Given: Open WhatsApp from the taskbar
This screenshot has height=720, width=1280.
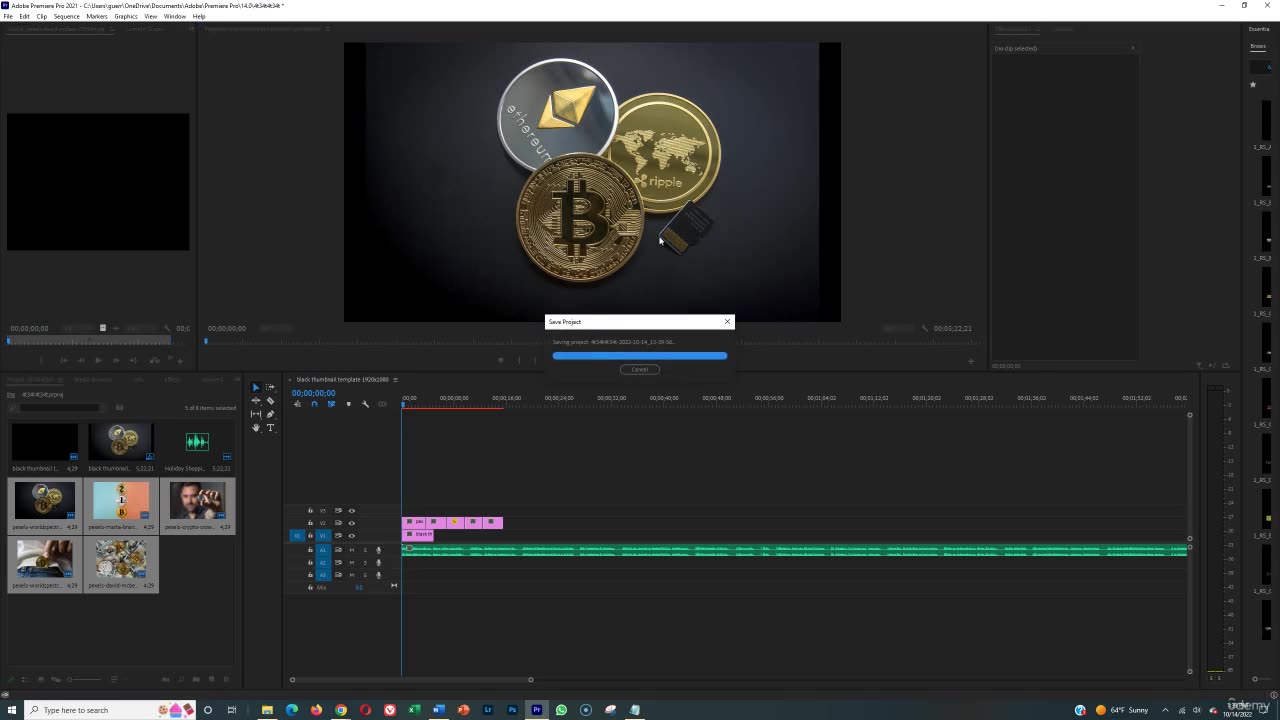Looking at the screenshot, I should 561,710.
